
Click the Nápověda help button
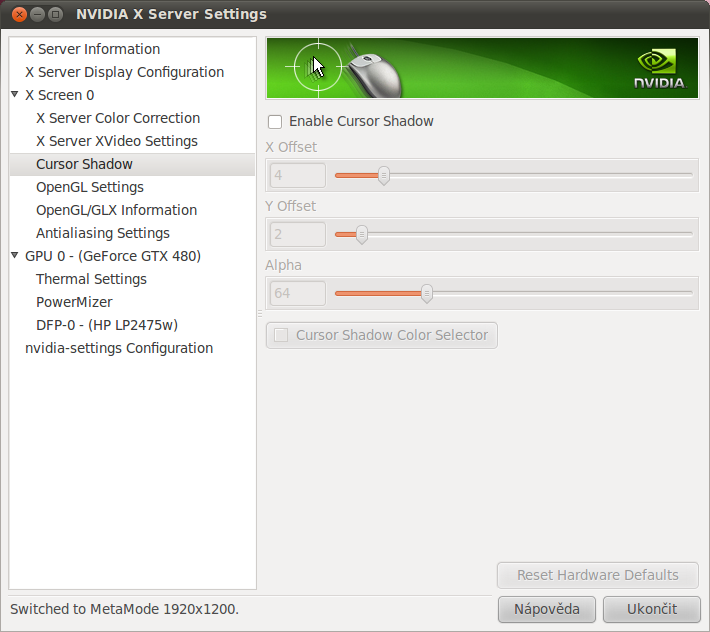point(547,609)
